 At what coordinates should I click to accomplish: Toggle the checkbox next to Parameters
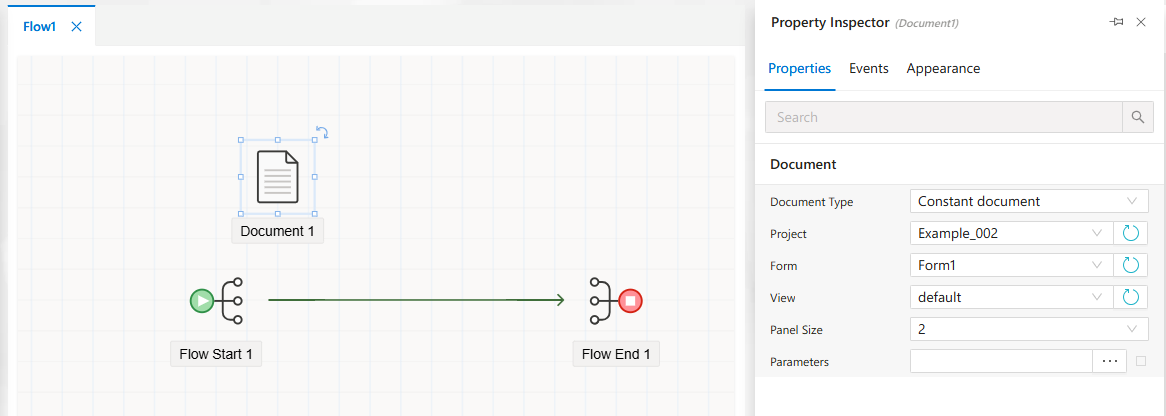1141,361
